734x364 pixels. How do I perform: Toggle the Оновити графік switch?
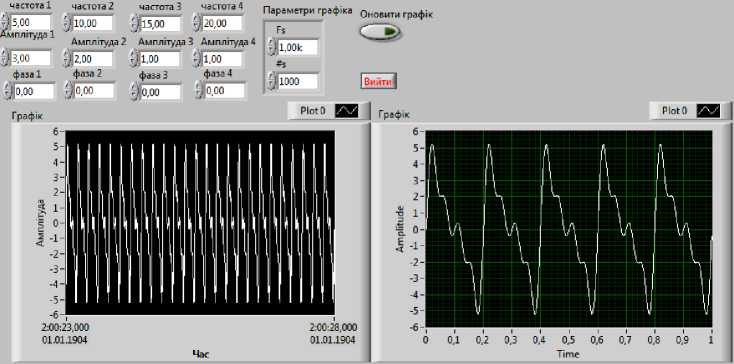coord(380,32)
